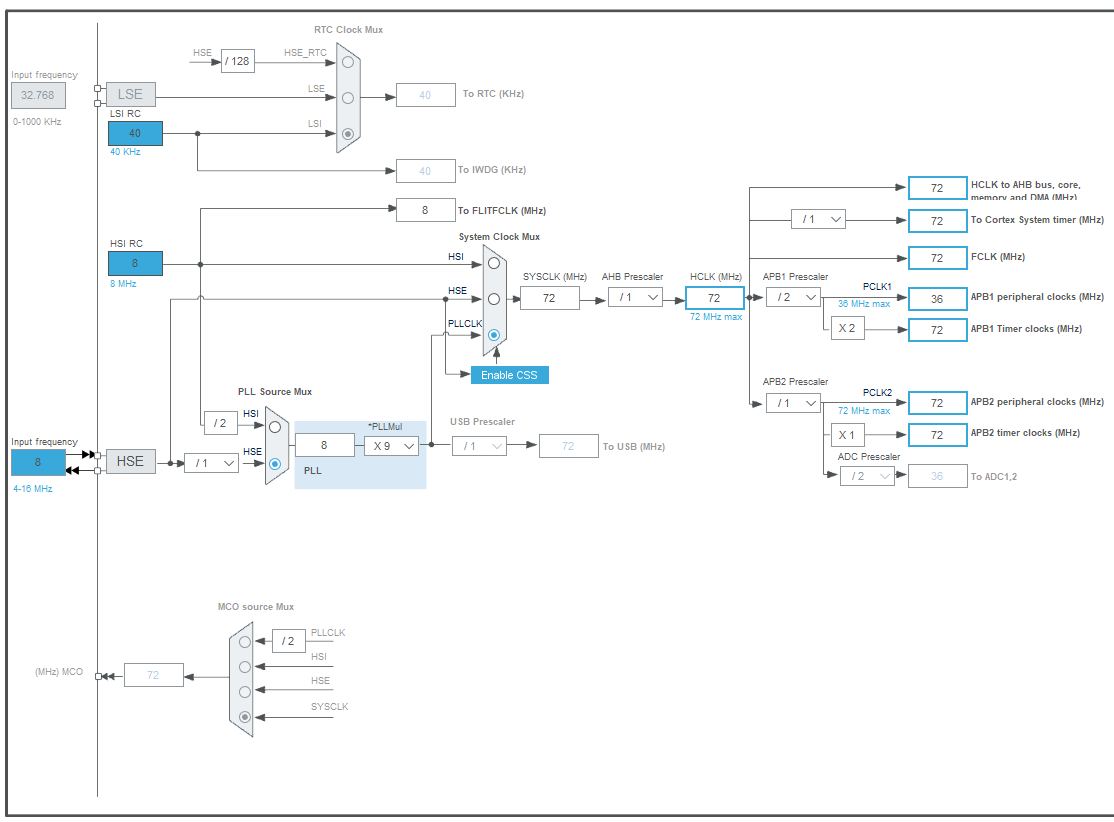The image size is (1114, 822).
Task: Click the APB1 X 2 multiplier box
Action: 848,328
